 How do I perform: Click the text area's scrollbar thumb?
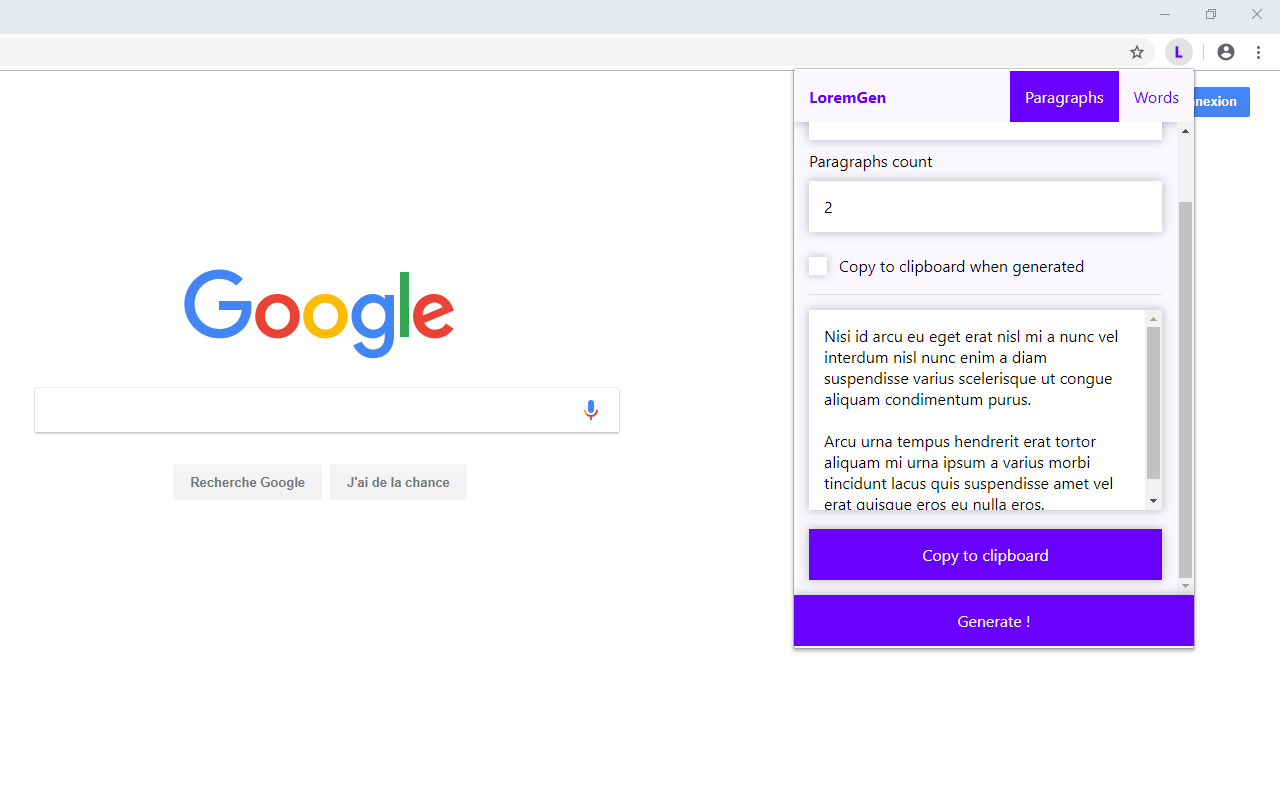click(1153, 403)
